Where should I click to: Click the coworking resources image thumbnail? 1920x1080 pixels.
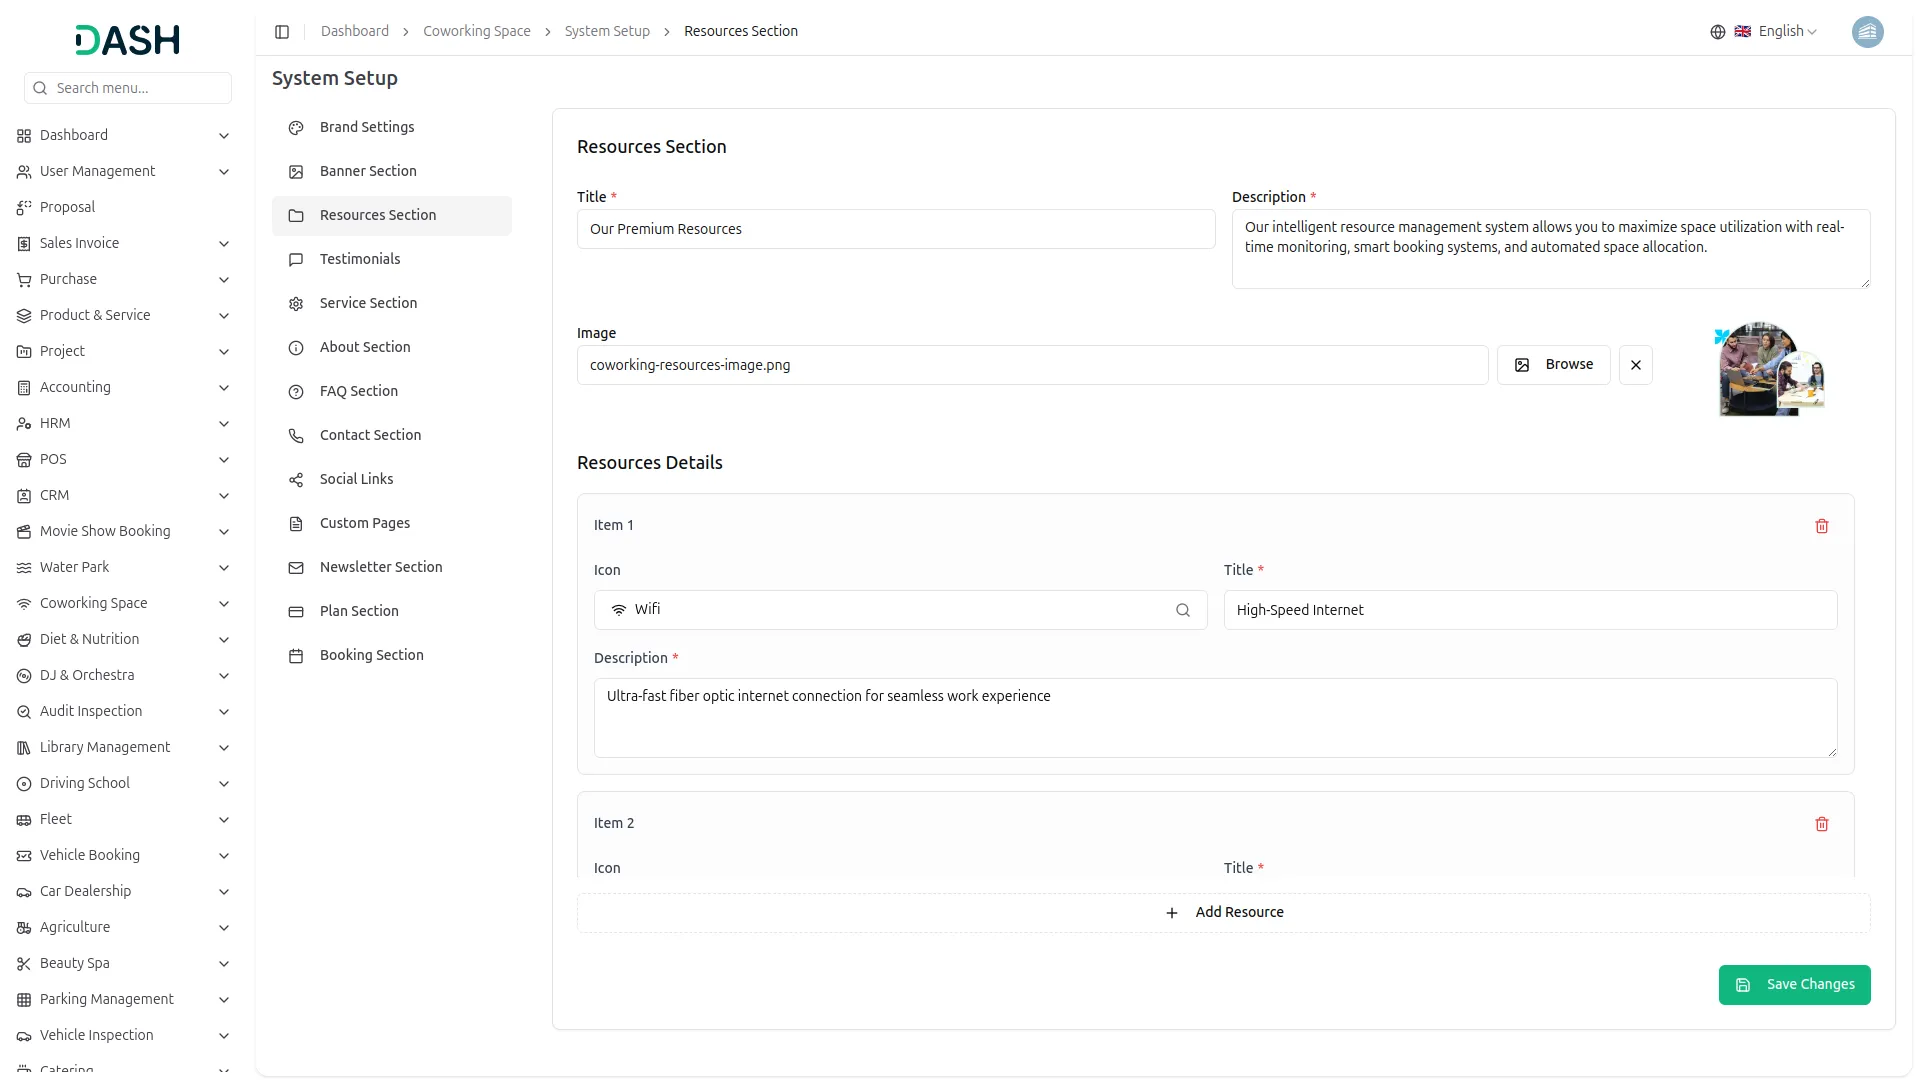pos(1770,369)
